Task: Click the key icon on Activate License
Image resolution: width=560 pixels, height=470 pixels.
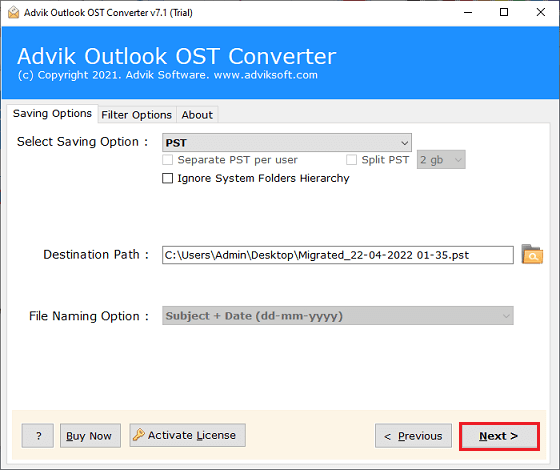Action: [139, 435]
